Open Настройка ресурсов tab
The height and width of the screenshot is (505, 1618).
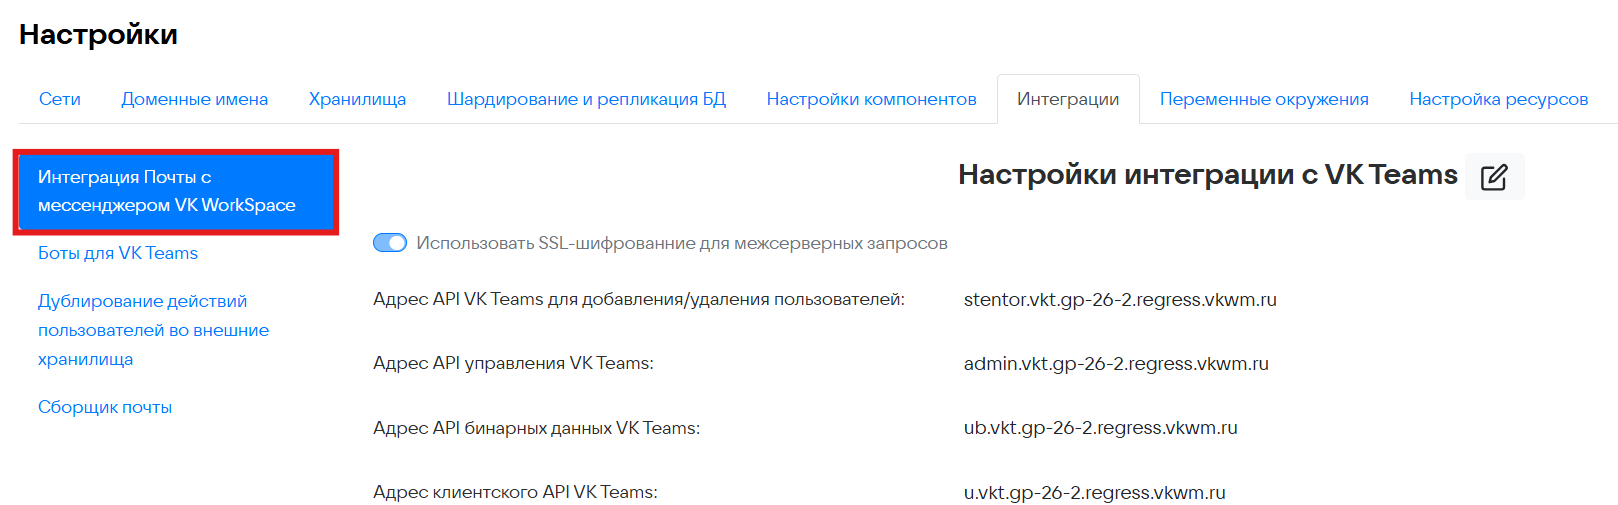(x=1498, y=99)
